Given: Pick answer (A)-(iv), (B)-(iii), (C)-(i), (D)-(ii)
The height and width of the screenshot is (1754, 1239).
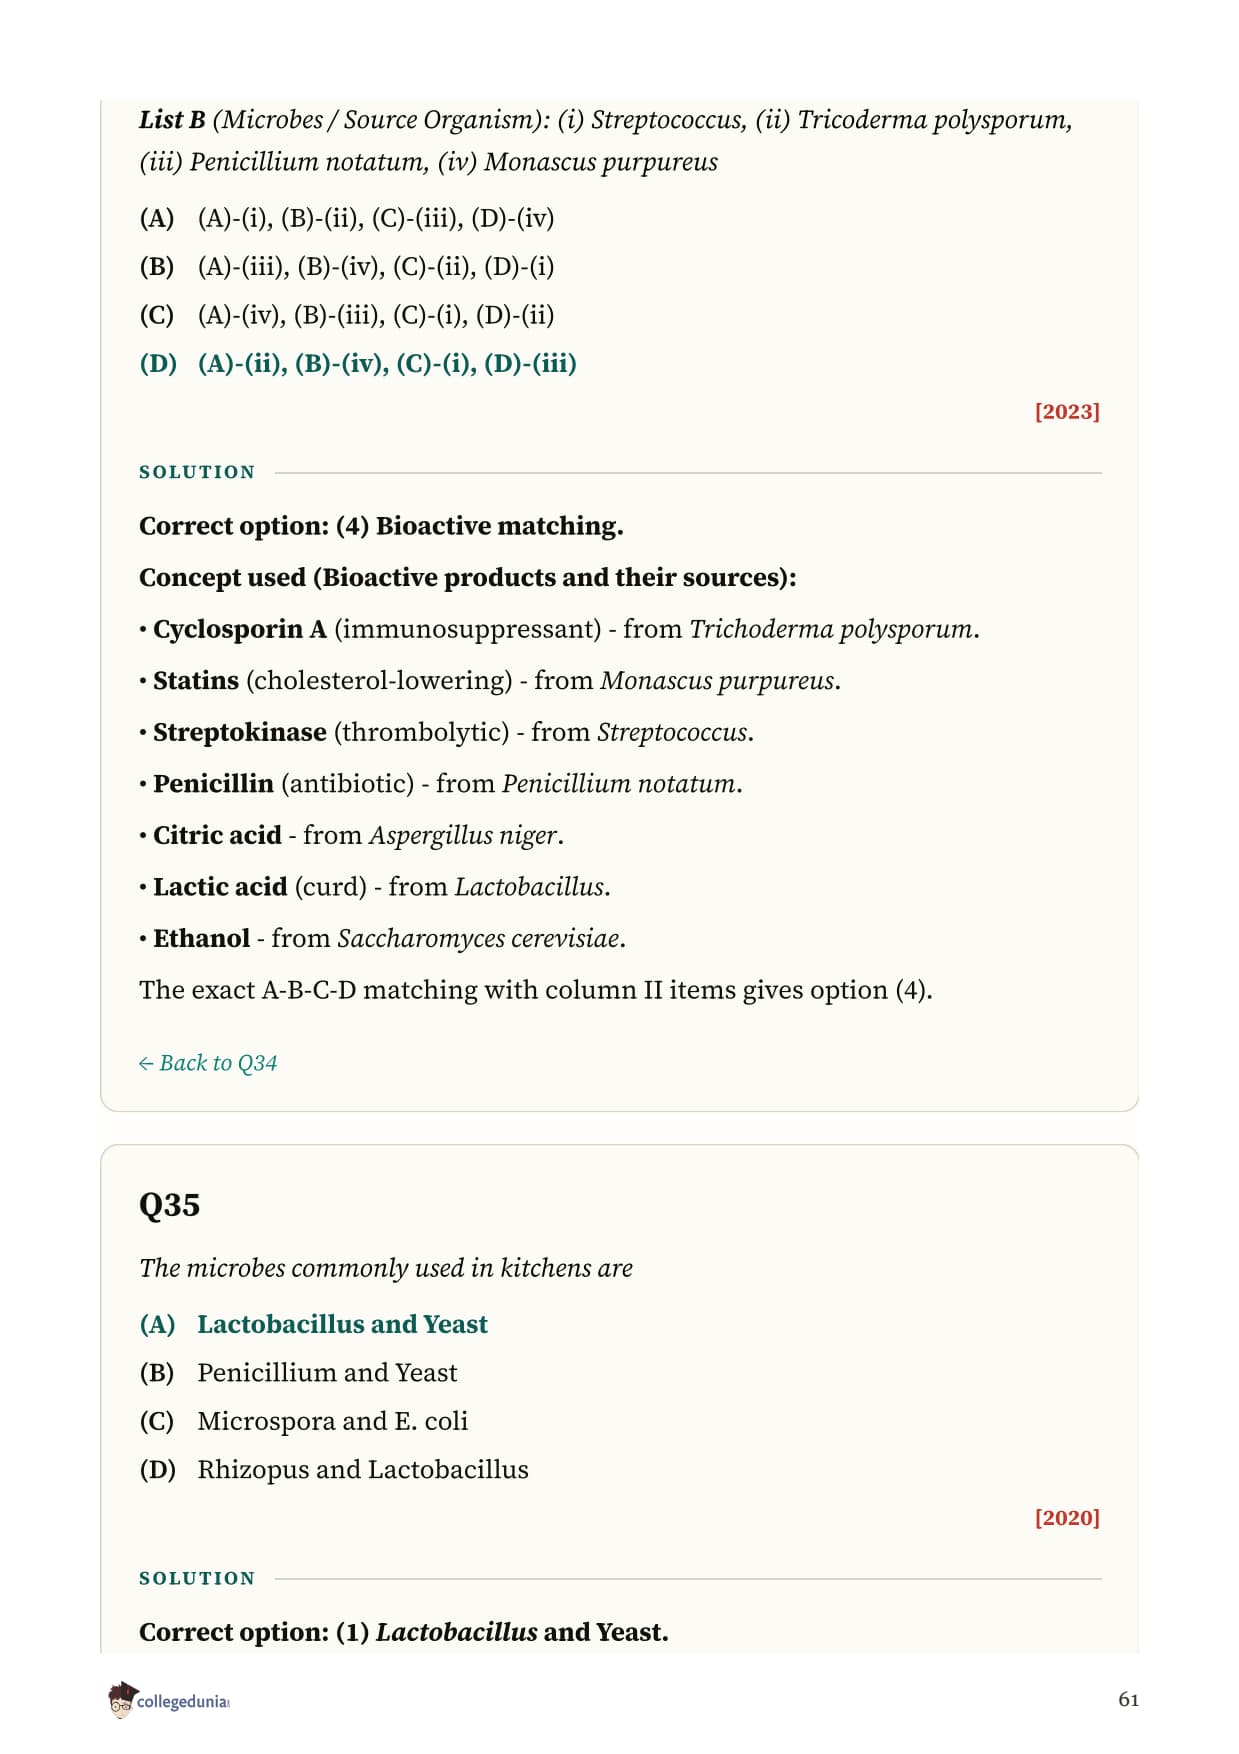Looking at the screenshot, I should coord(346,315).
